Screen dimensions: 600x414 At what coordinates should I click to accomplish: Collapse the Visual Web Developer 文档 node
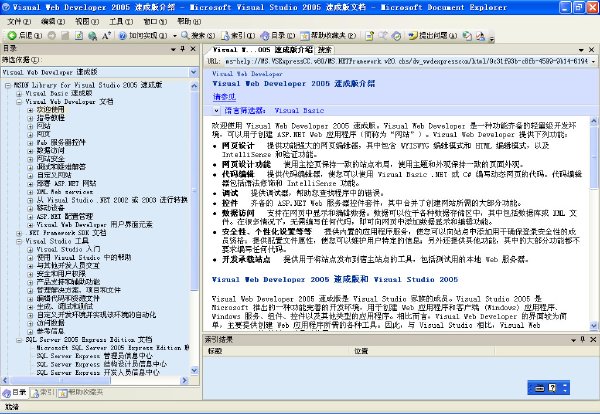point(19,102)
